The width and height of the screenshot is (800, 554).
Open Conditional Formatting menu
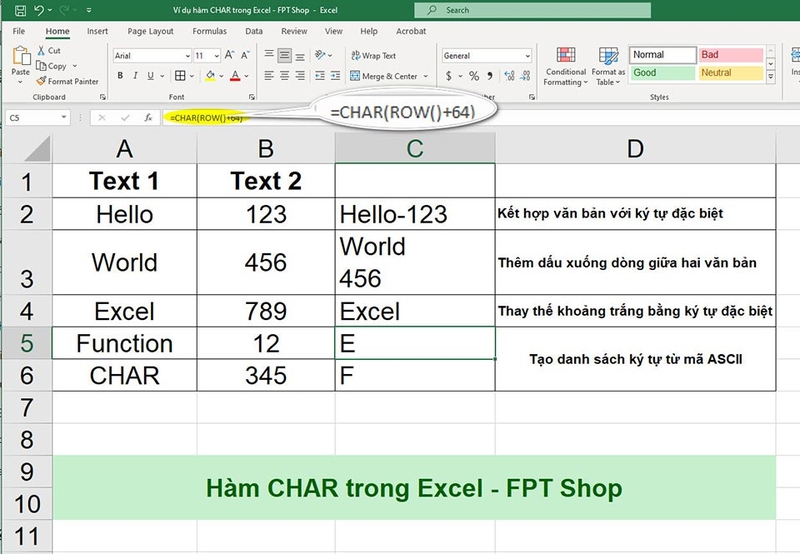(x=565, y=66)
